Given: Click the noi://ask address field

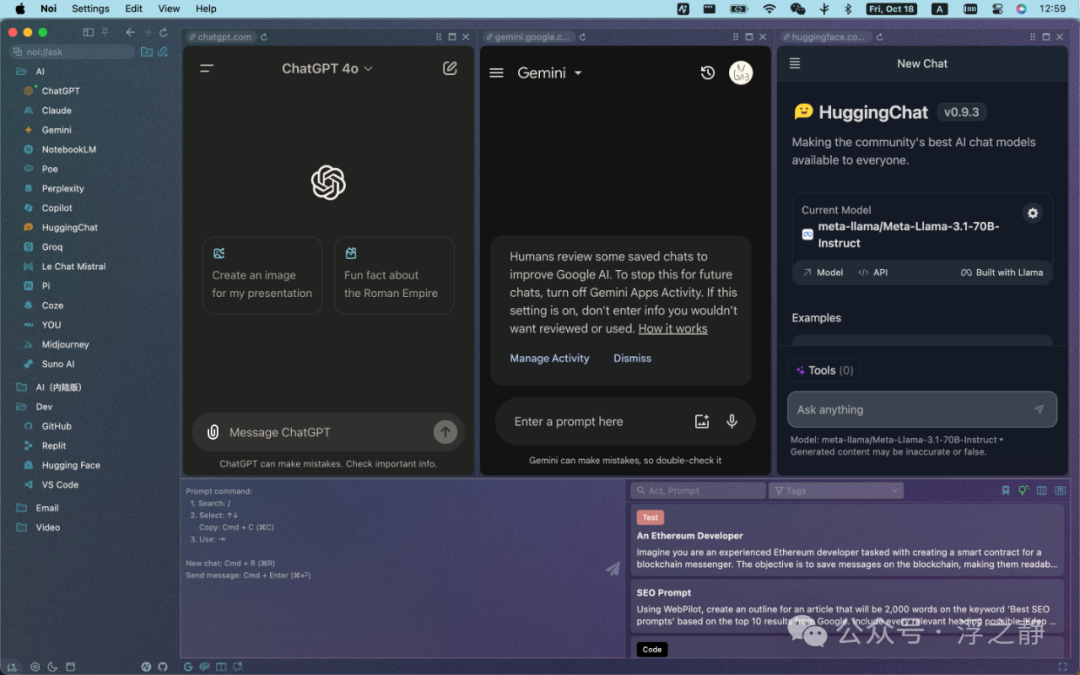Looking at the screenshot, I should click(x=72, y=52).
